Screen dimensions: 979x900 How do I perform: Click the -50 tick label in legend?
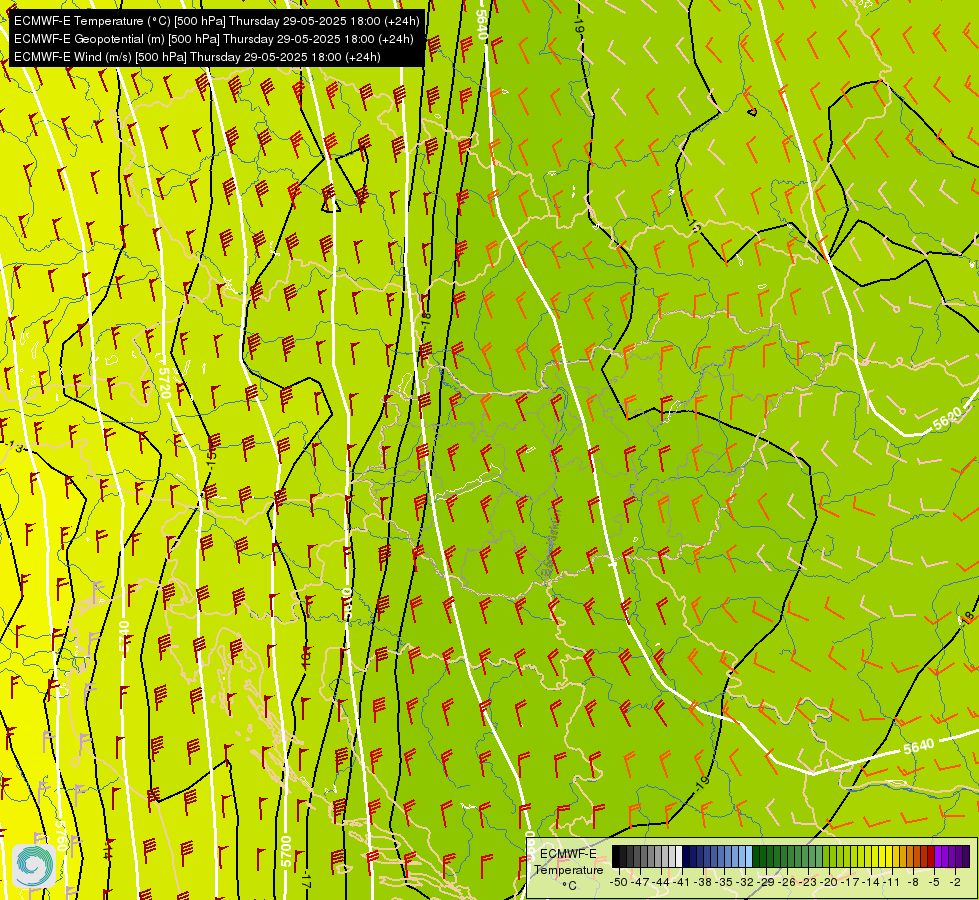coord(619,882)
